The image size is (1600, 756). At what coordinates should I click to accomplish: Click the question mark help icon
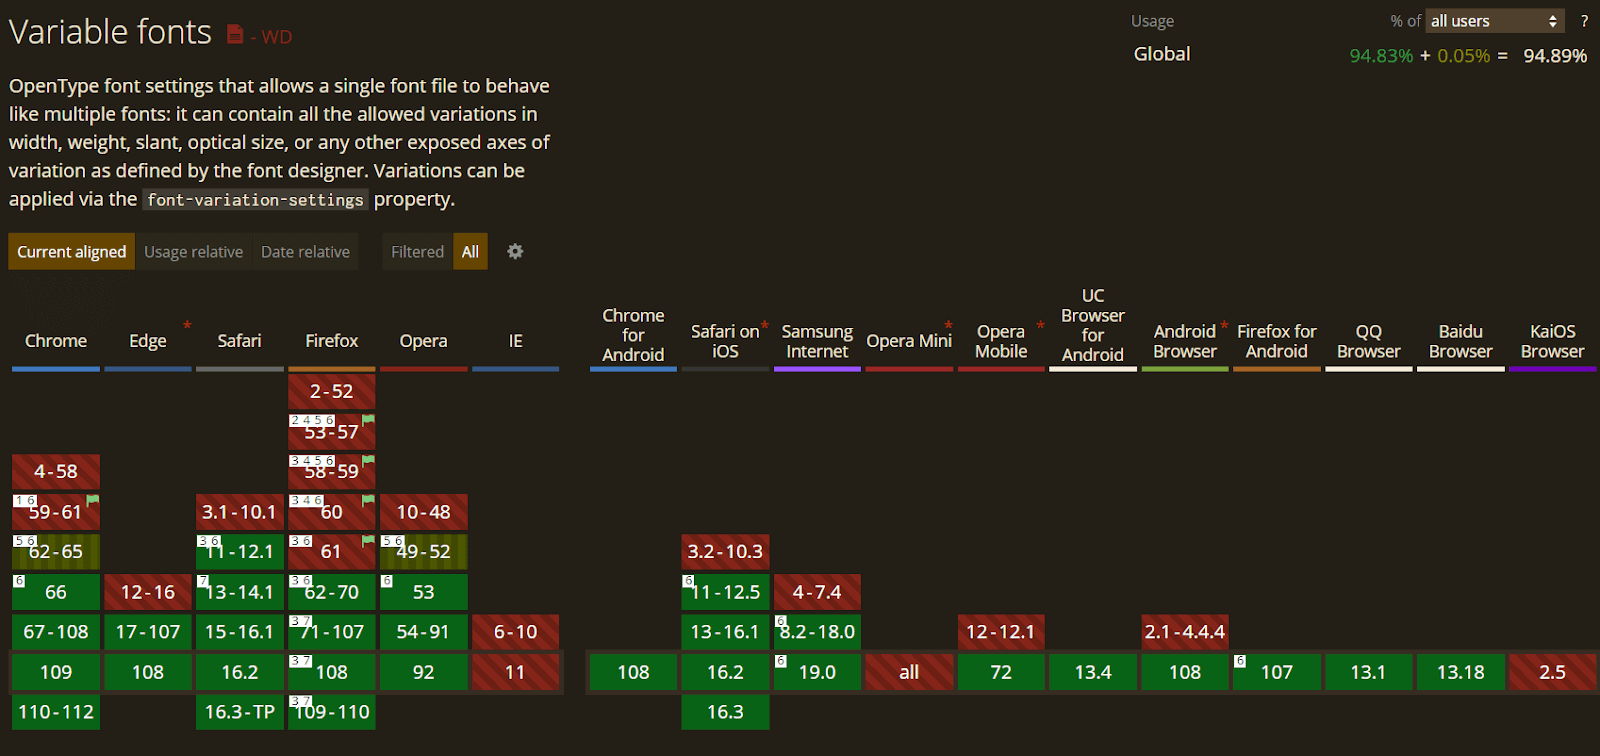click(1584, 21)
